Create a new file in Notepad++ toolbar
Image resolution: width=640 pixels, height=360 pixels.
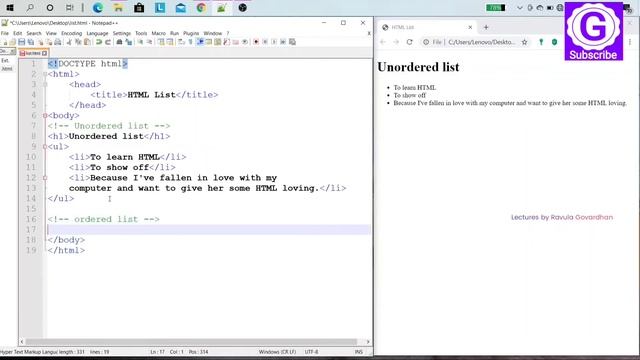pyautogui.click(x=4, y=42)
